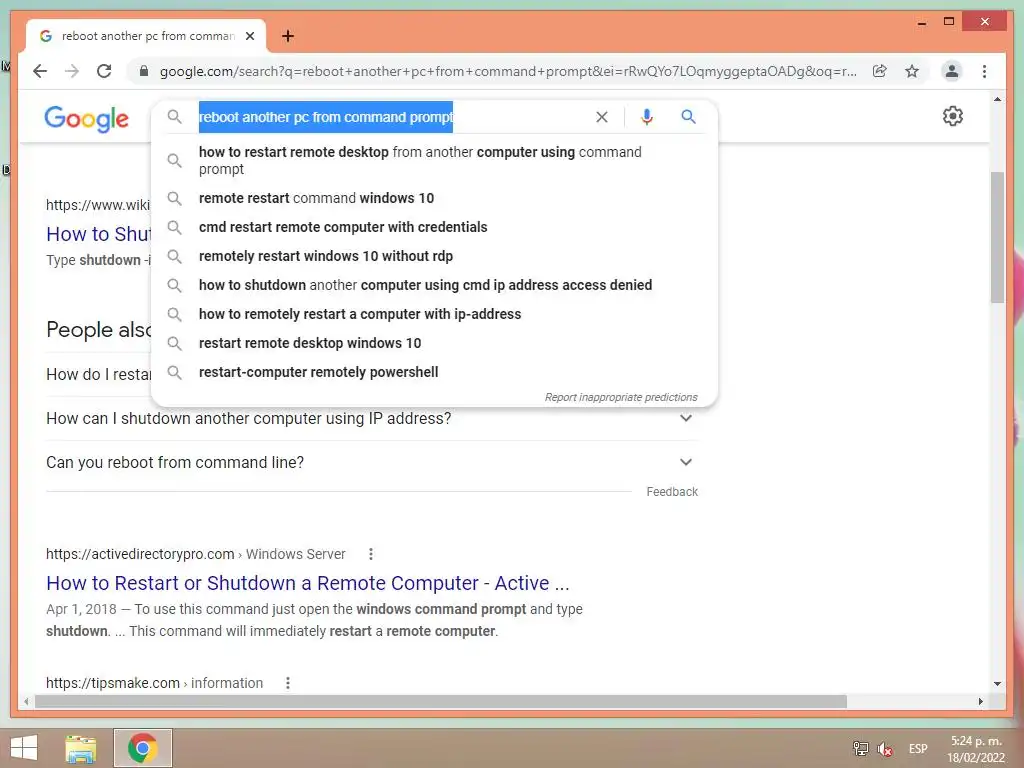Click the padlock site info icon
The width and height of the screenshot is (1024, 768).
coord(144,71)
